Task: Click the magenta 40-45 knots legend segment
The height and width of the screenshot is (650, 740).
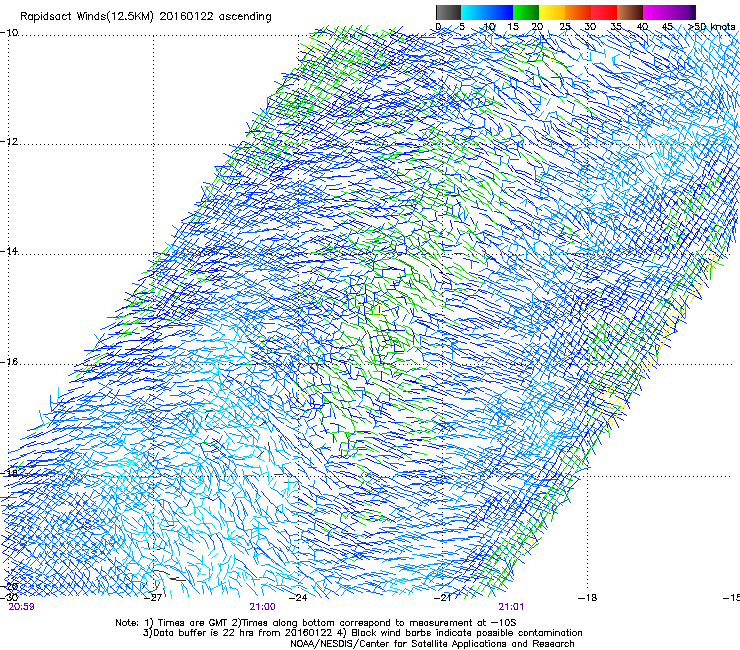Action: 656,12
